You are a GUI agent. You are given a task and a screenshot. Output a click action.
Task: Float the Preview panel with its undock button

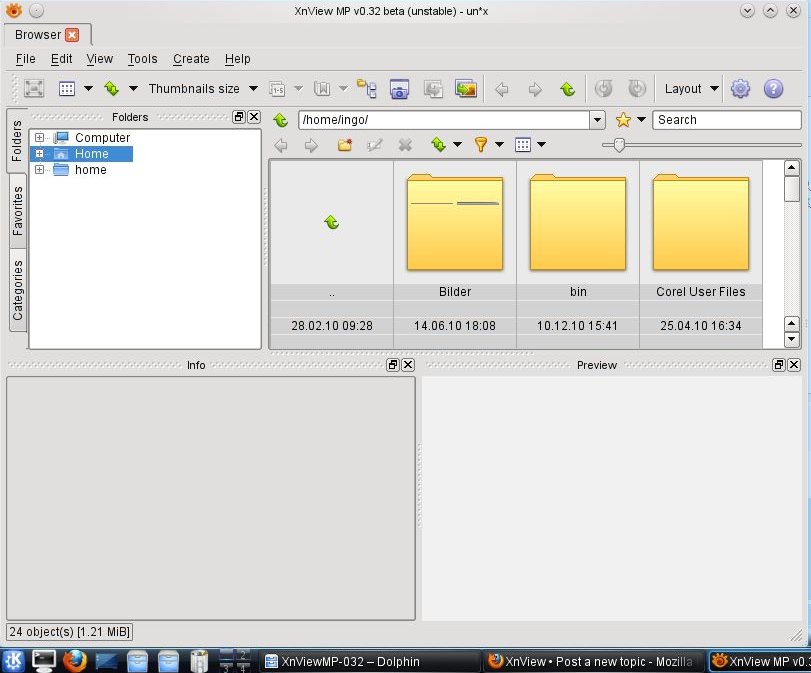click(x=778, y=365)
